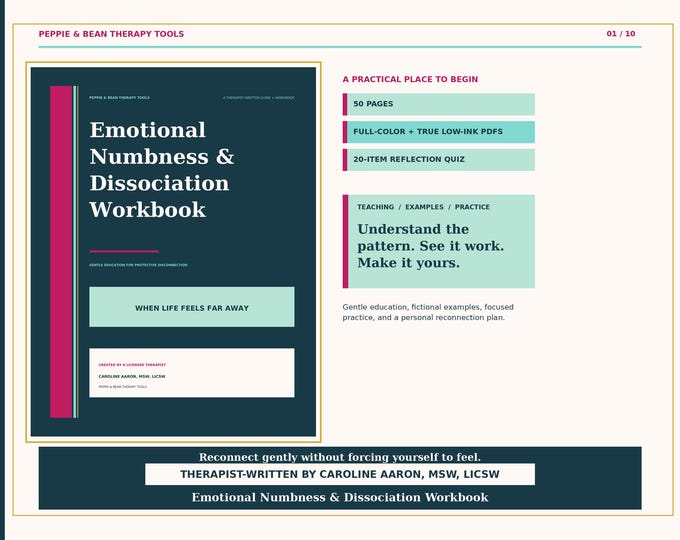Select the 'FULL-COLOR + TRUE LOW-INK PDFS' bar
This screenshot has height=540, width=680.
[438, 132]
